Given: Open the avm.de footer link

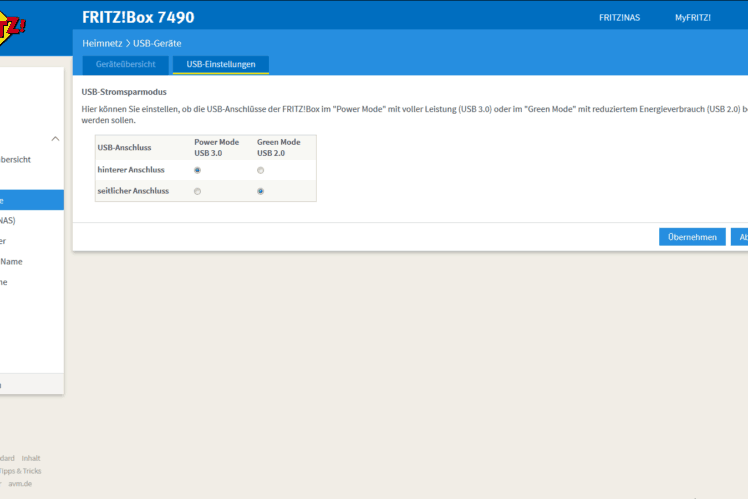Looking at the screenshot, I should click(20, 483).
